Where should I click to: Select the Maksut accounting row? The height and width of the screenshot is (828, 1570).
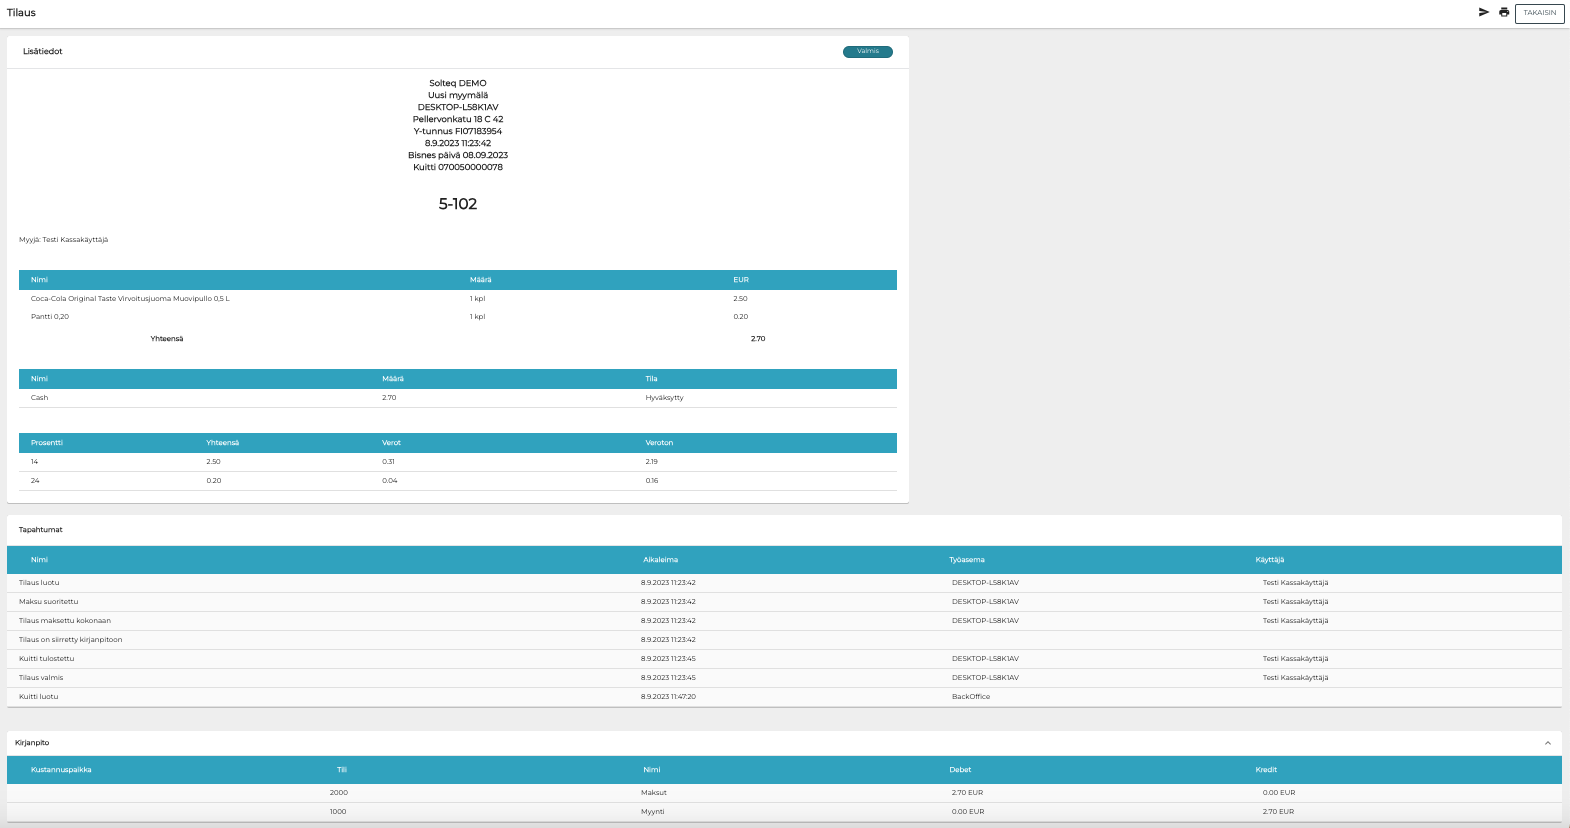(x=653, y=793)
